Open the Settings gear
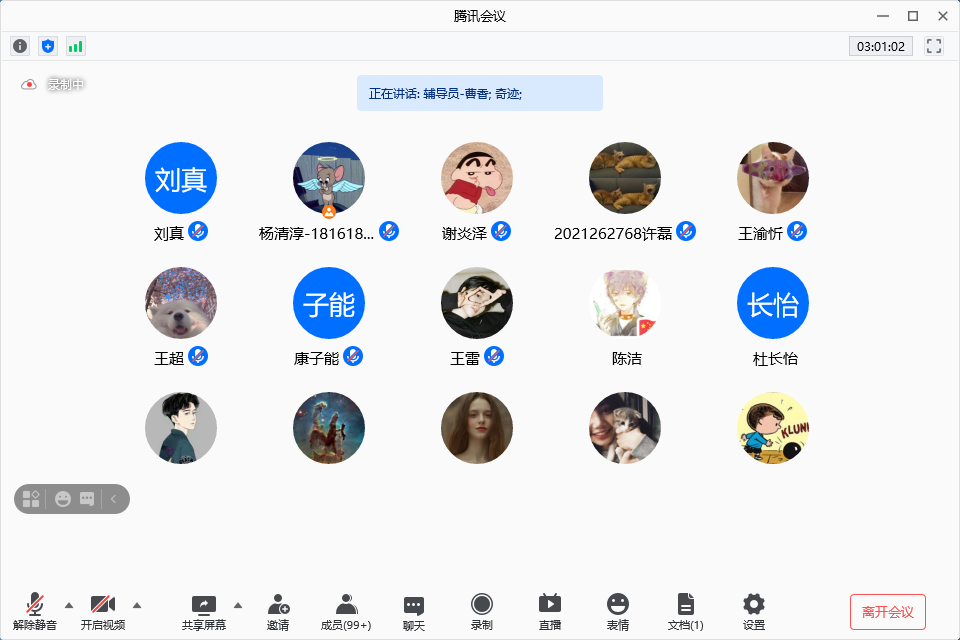 coord(754,611)
